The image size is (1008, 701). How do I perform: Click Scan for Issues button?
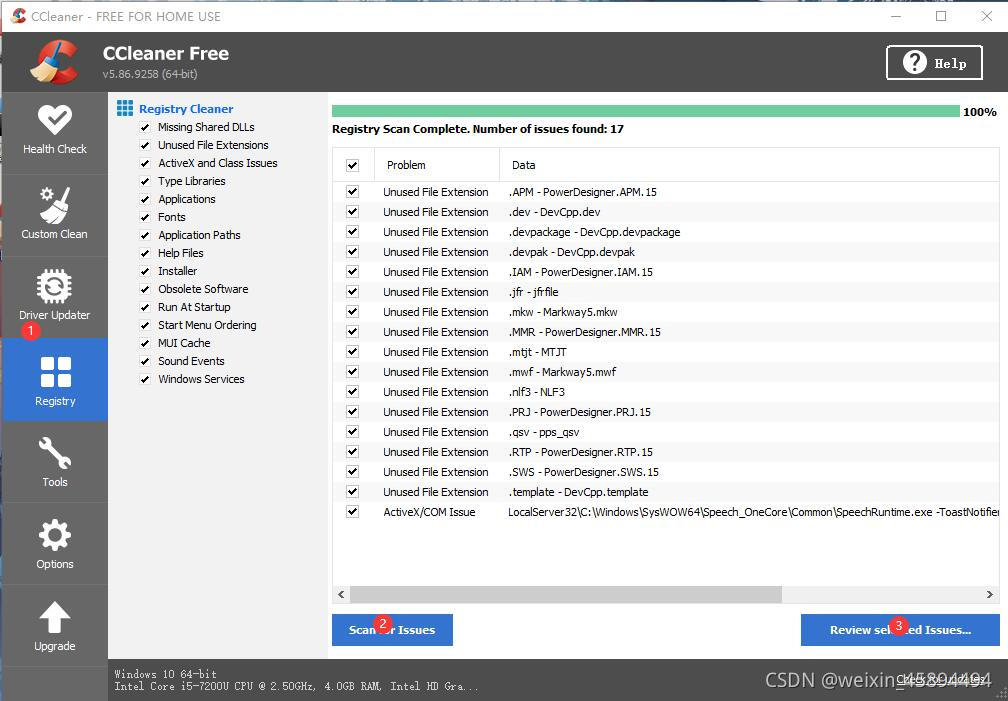click(x=392, y=630)
